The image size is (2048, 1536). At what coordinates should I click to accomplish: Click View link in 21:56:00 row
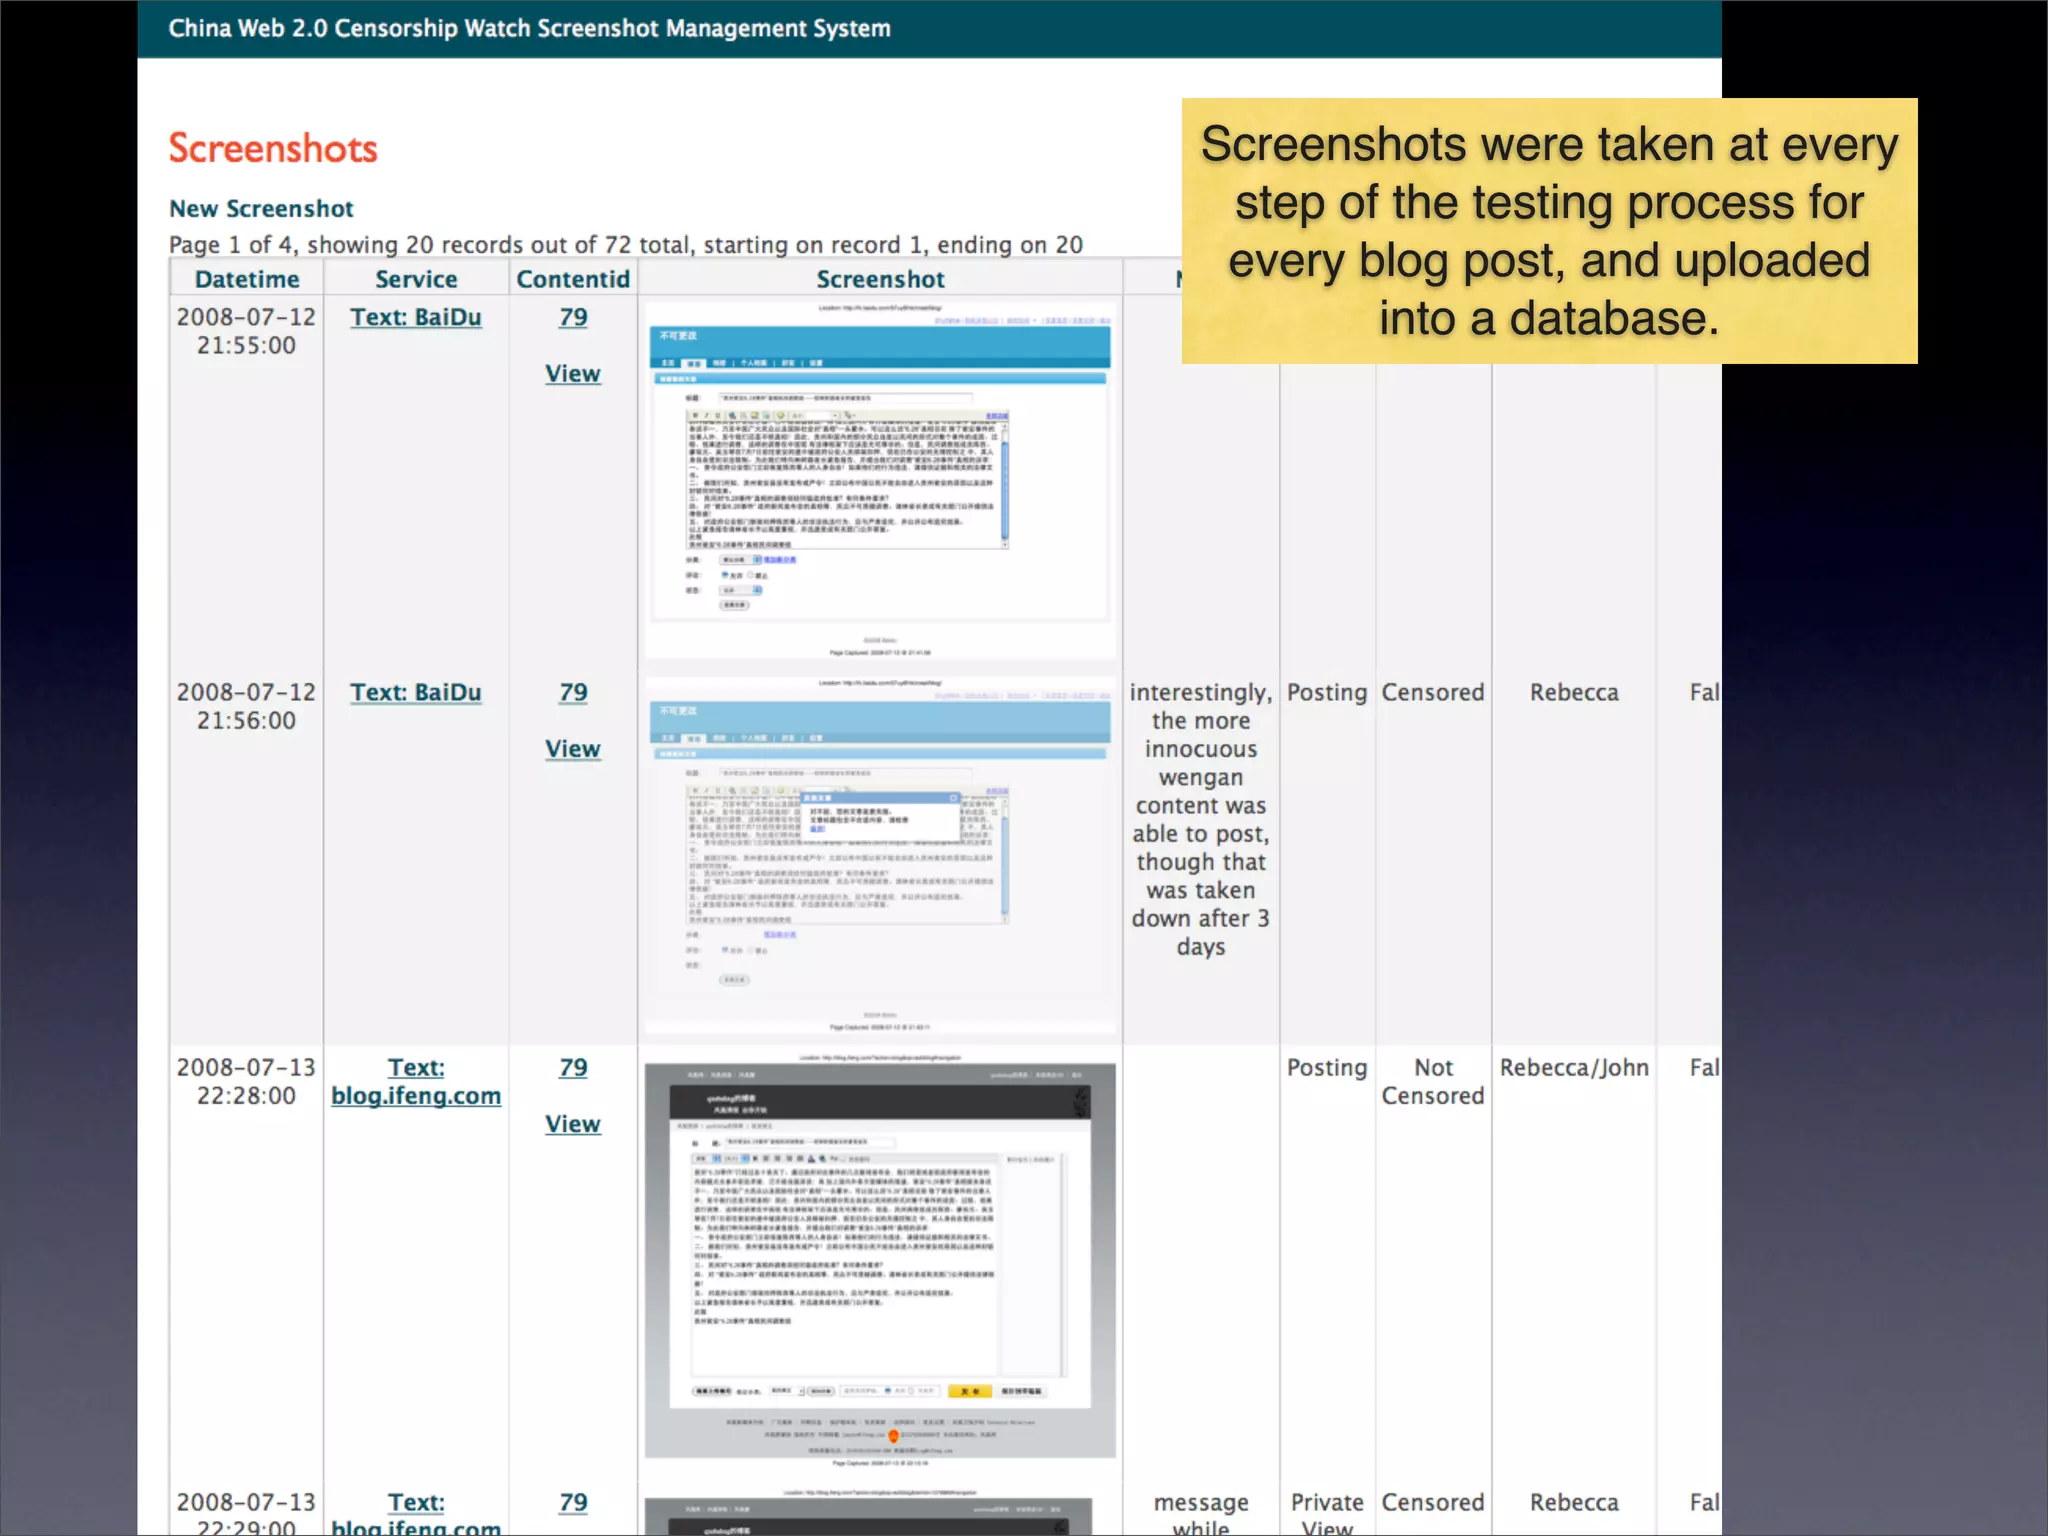pos(573,749)
